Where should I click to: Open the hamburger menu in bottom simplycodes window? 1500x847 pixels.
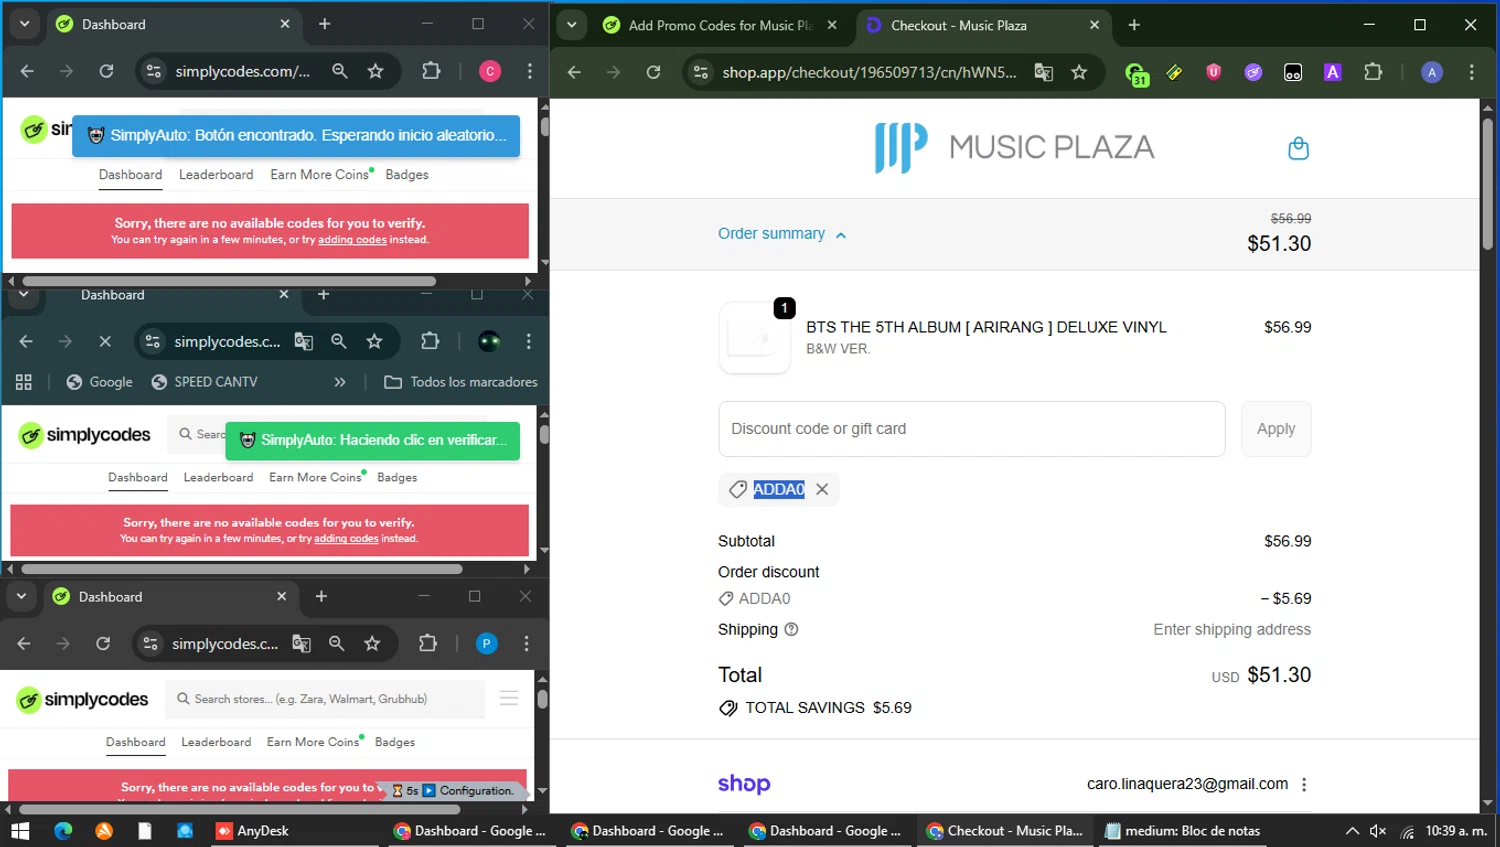tap(509, 698)
